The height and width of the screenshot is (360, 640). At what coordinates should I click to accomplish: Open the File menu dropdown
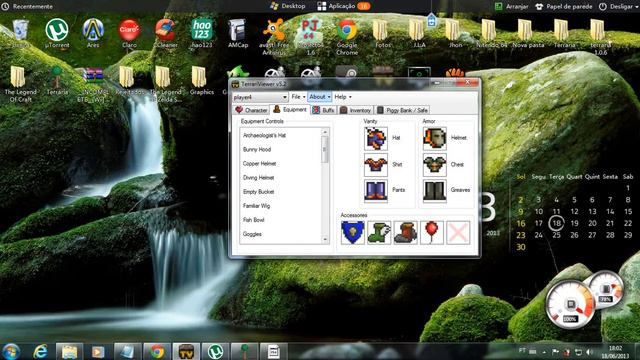point(298,97)
